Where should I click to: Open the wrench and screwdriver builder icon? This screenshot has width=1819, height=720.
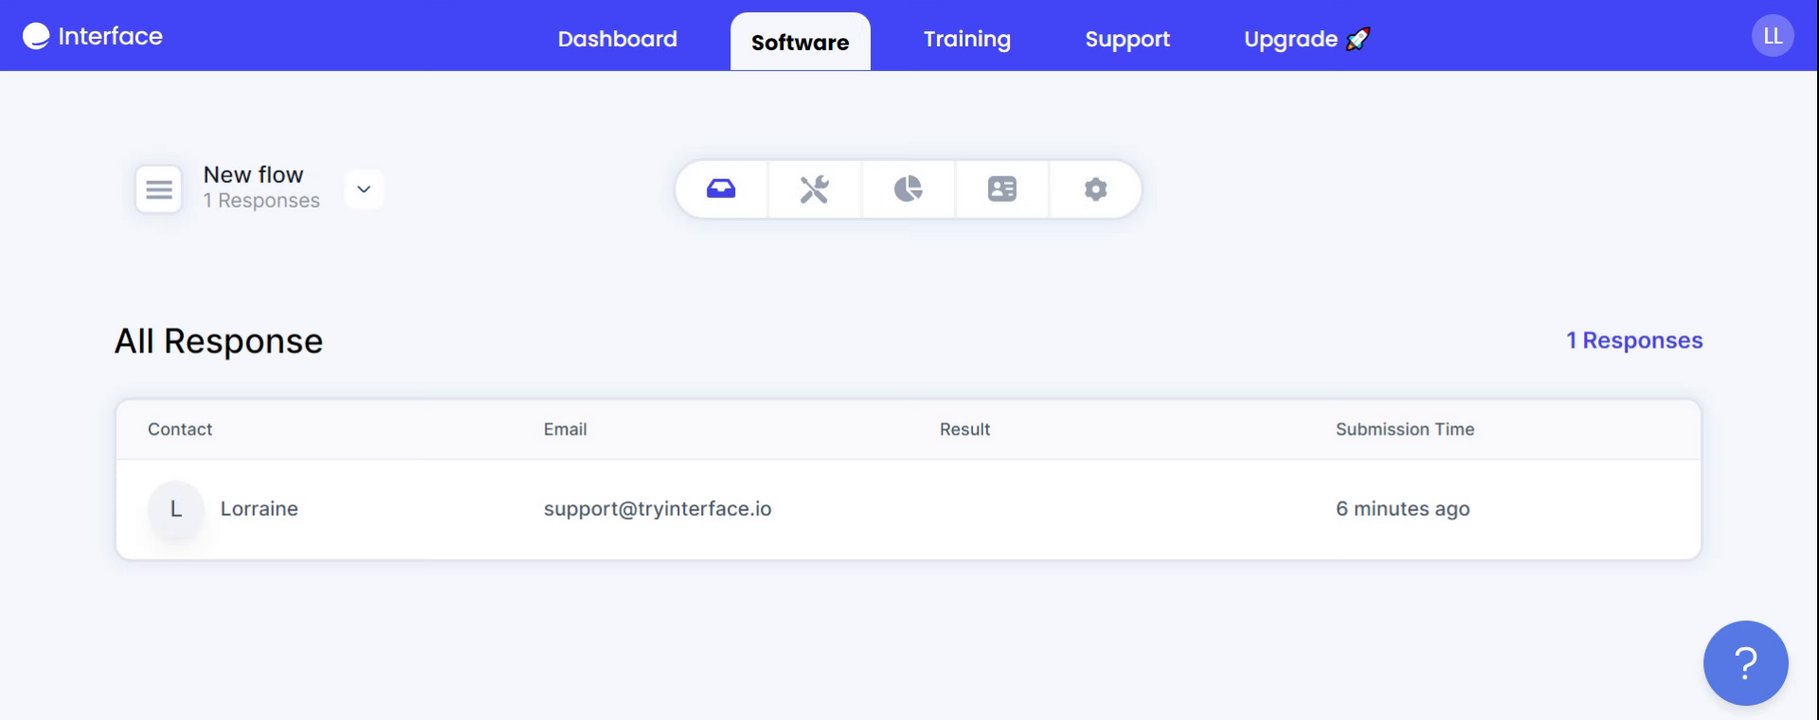click(x=814, y=189)
